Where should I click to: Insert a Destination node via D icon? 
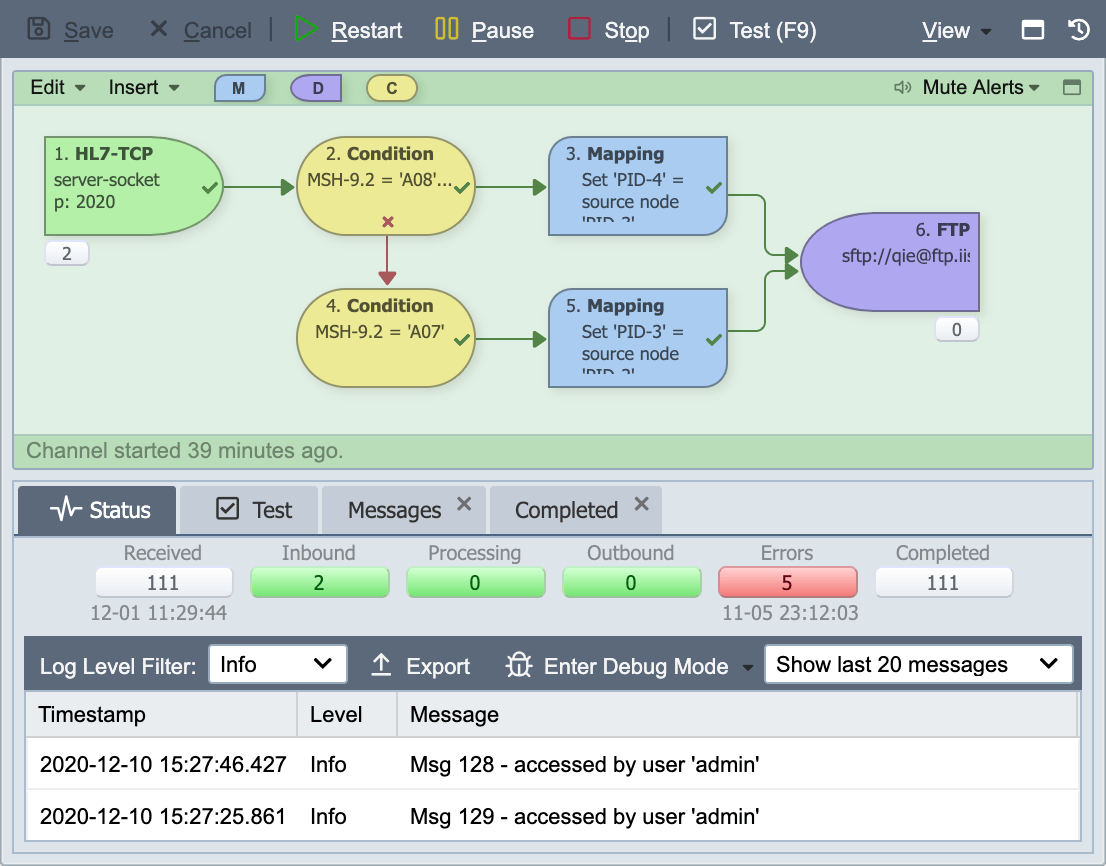(316, 88)
